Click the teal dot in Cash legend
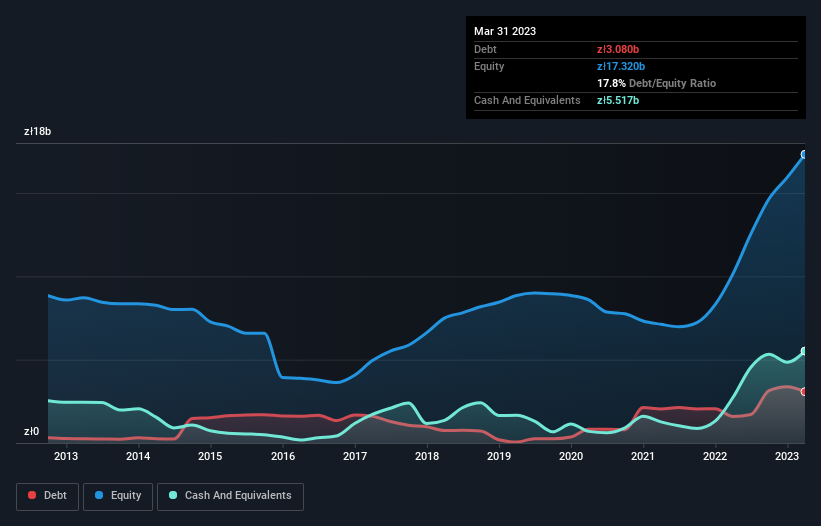Viewport: 821px width, 526px height. (173, 495)
